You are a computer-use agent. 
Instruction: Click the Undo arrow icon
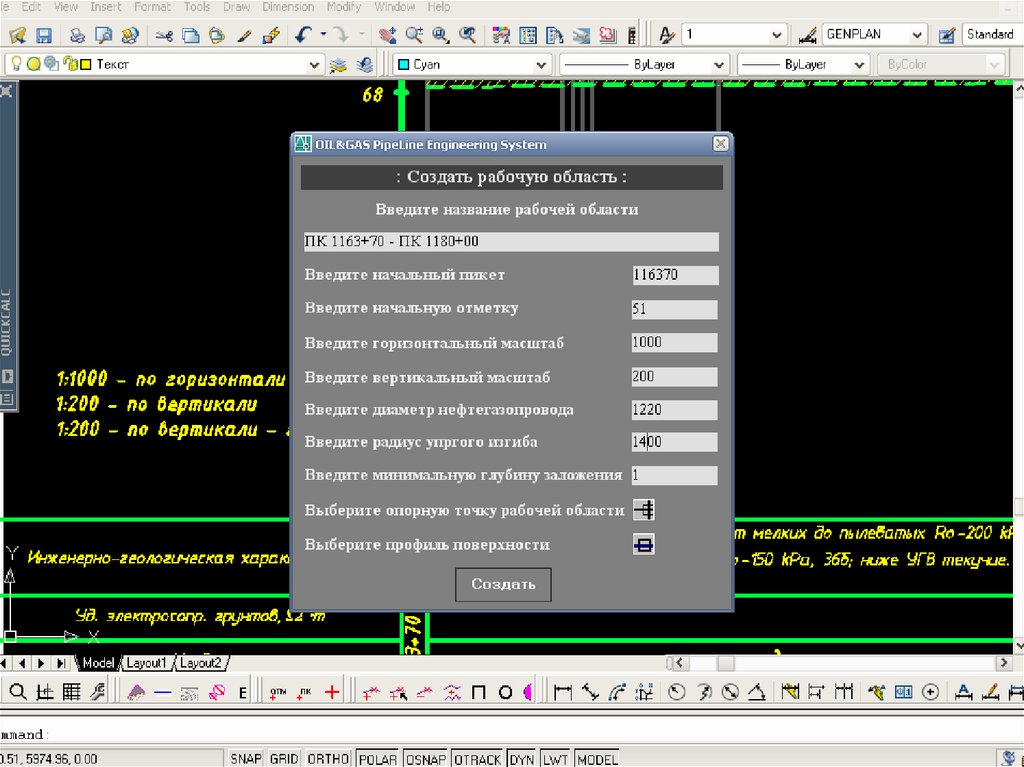tap(303, 35)
